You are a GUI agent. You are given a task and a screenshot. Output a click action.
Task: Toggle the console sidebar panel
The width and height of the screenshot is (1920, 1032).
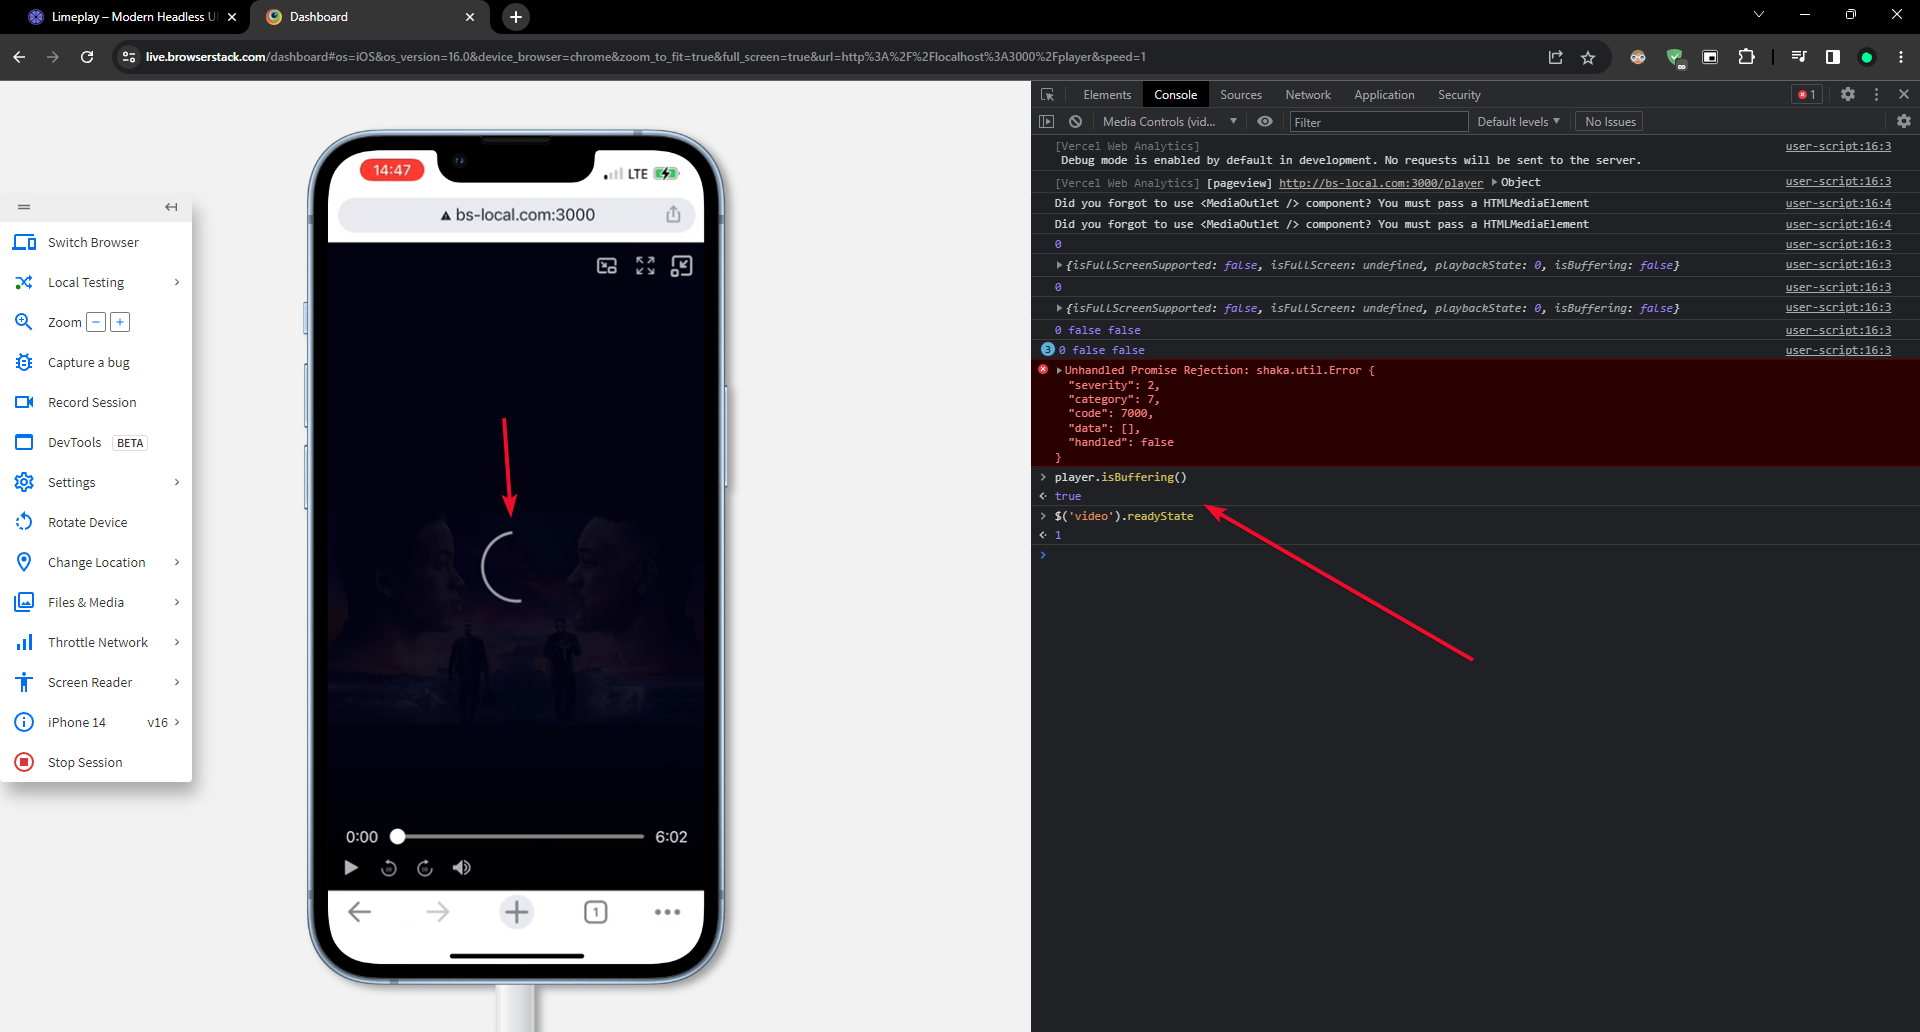(1046, 121)
